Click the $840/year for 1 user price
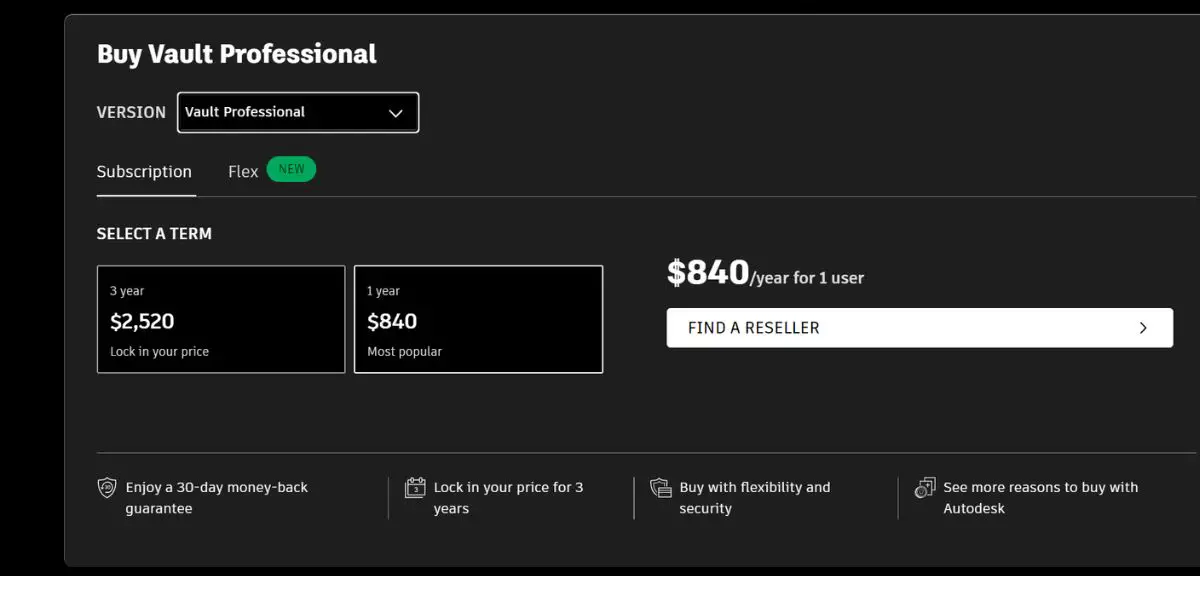1200x600 pixels. click(766, 273)
